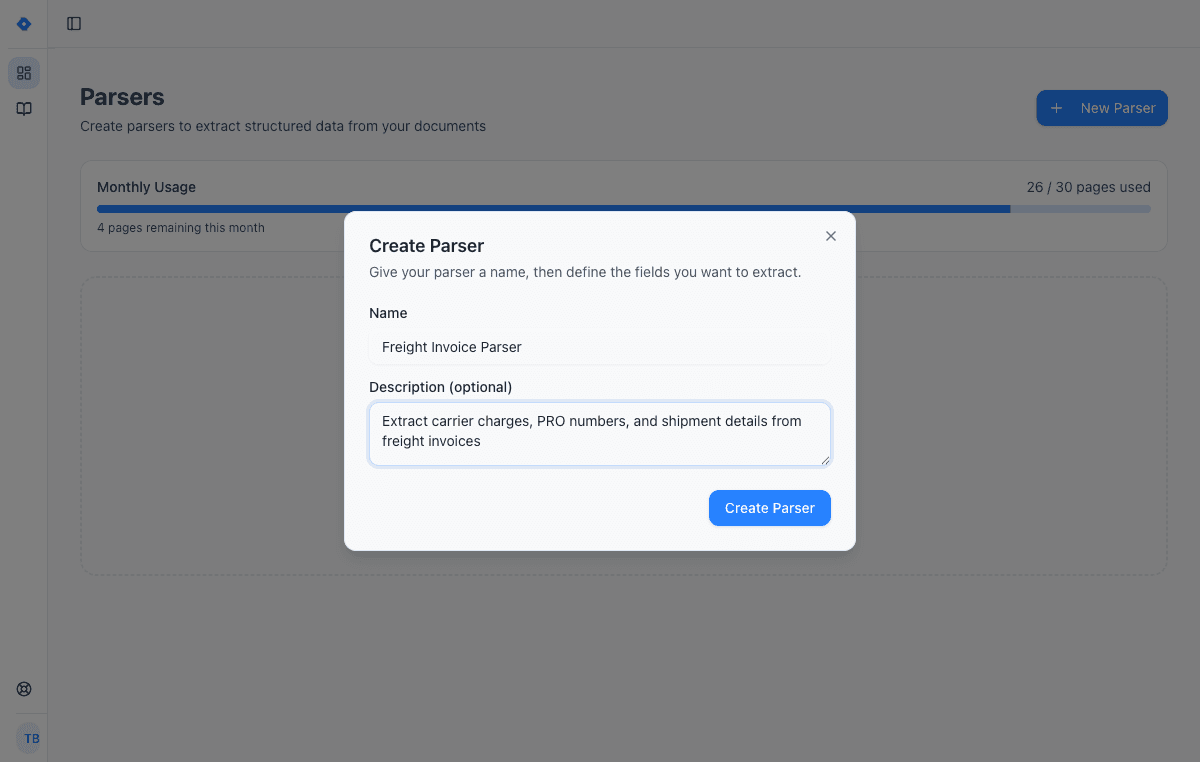Select the Name text reading Freight Invoice Parser
The height and width of the screenshot is (762, 1200).
(451, 346)
